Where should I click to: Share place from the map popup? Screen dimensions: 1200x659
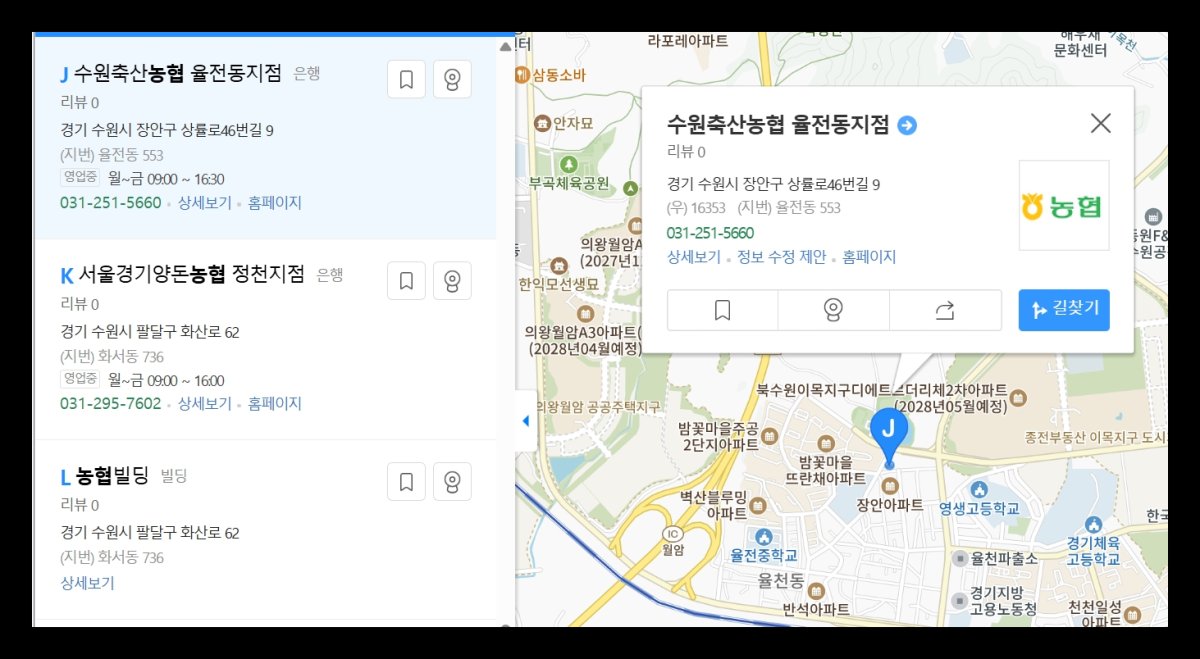(945, 310)
